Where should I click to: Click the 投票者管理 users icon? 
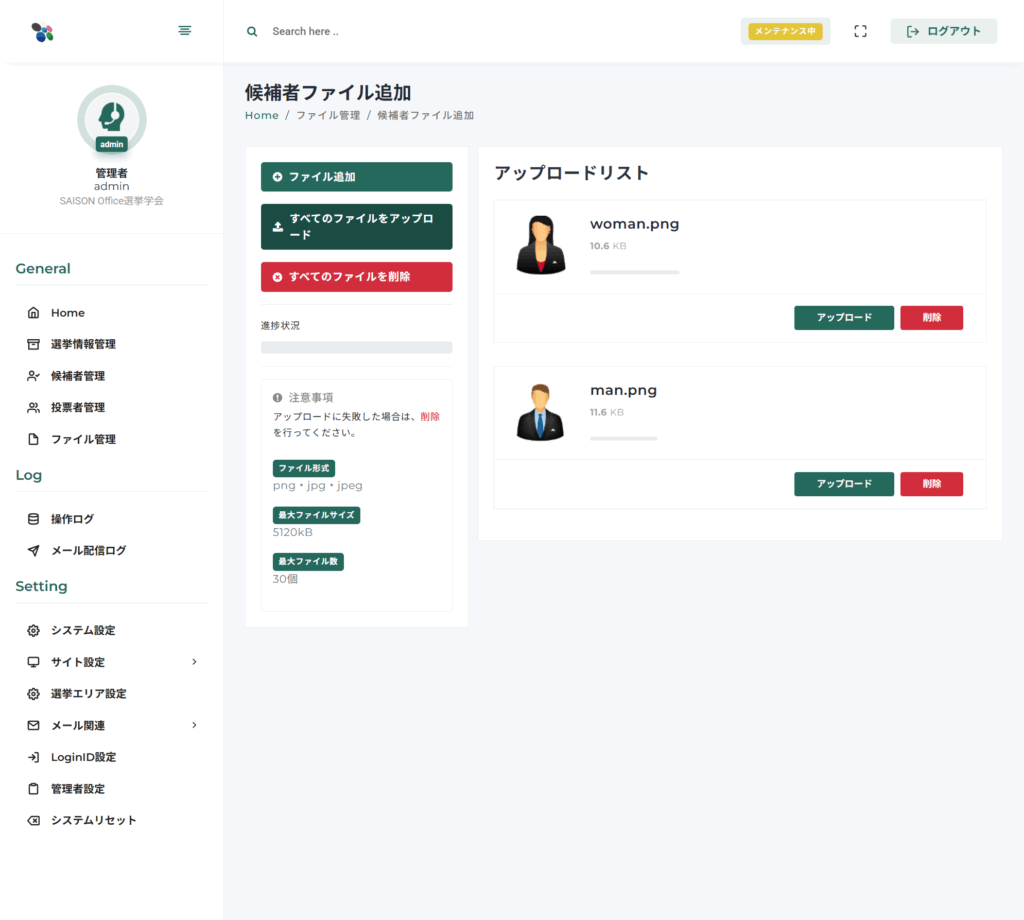pos(33,407)
